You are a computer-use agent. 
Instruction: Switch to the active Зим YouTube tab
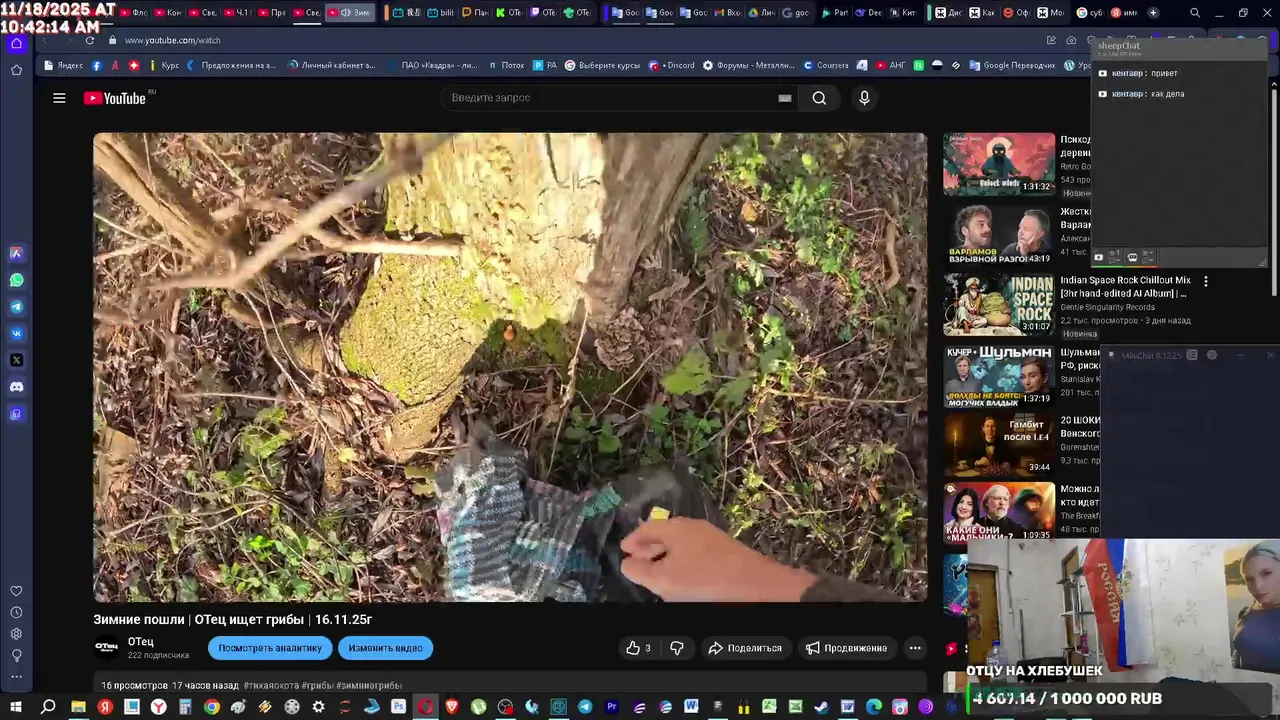pyautogui.click(x=349, y=13)
